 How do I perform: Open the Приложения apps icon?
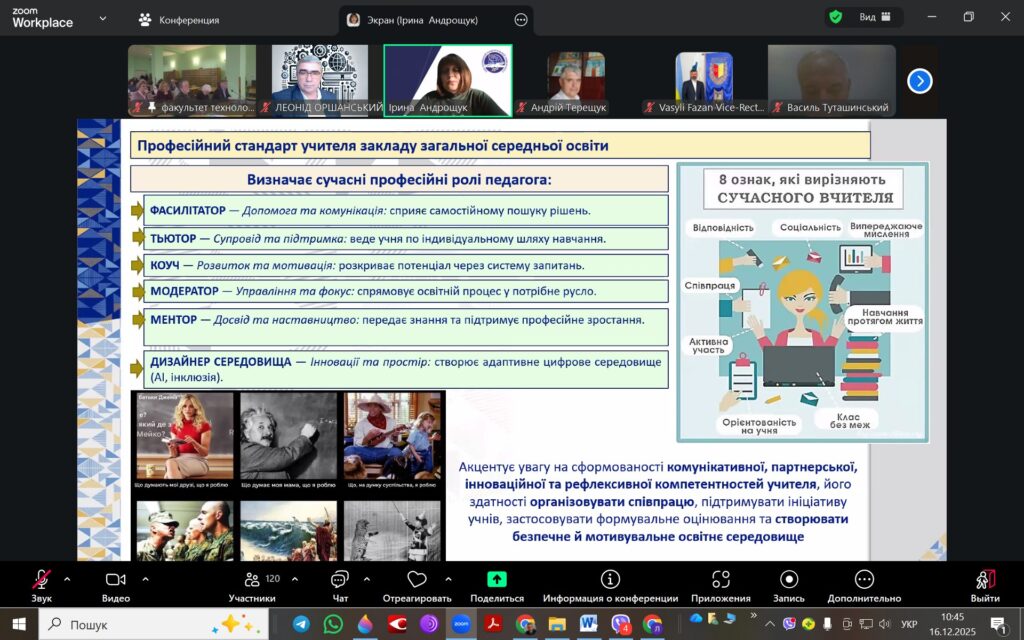tap(720, 580)
